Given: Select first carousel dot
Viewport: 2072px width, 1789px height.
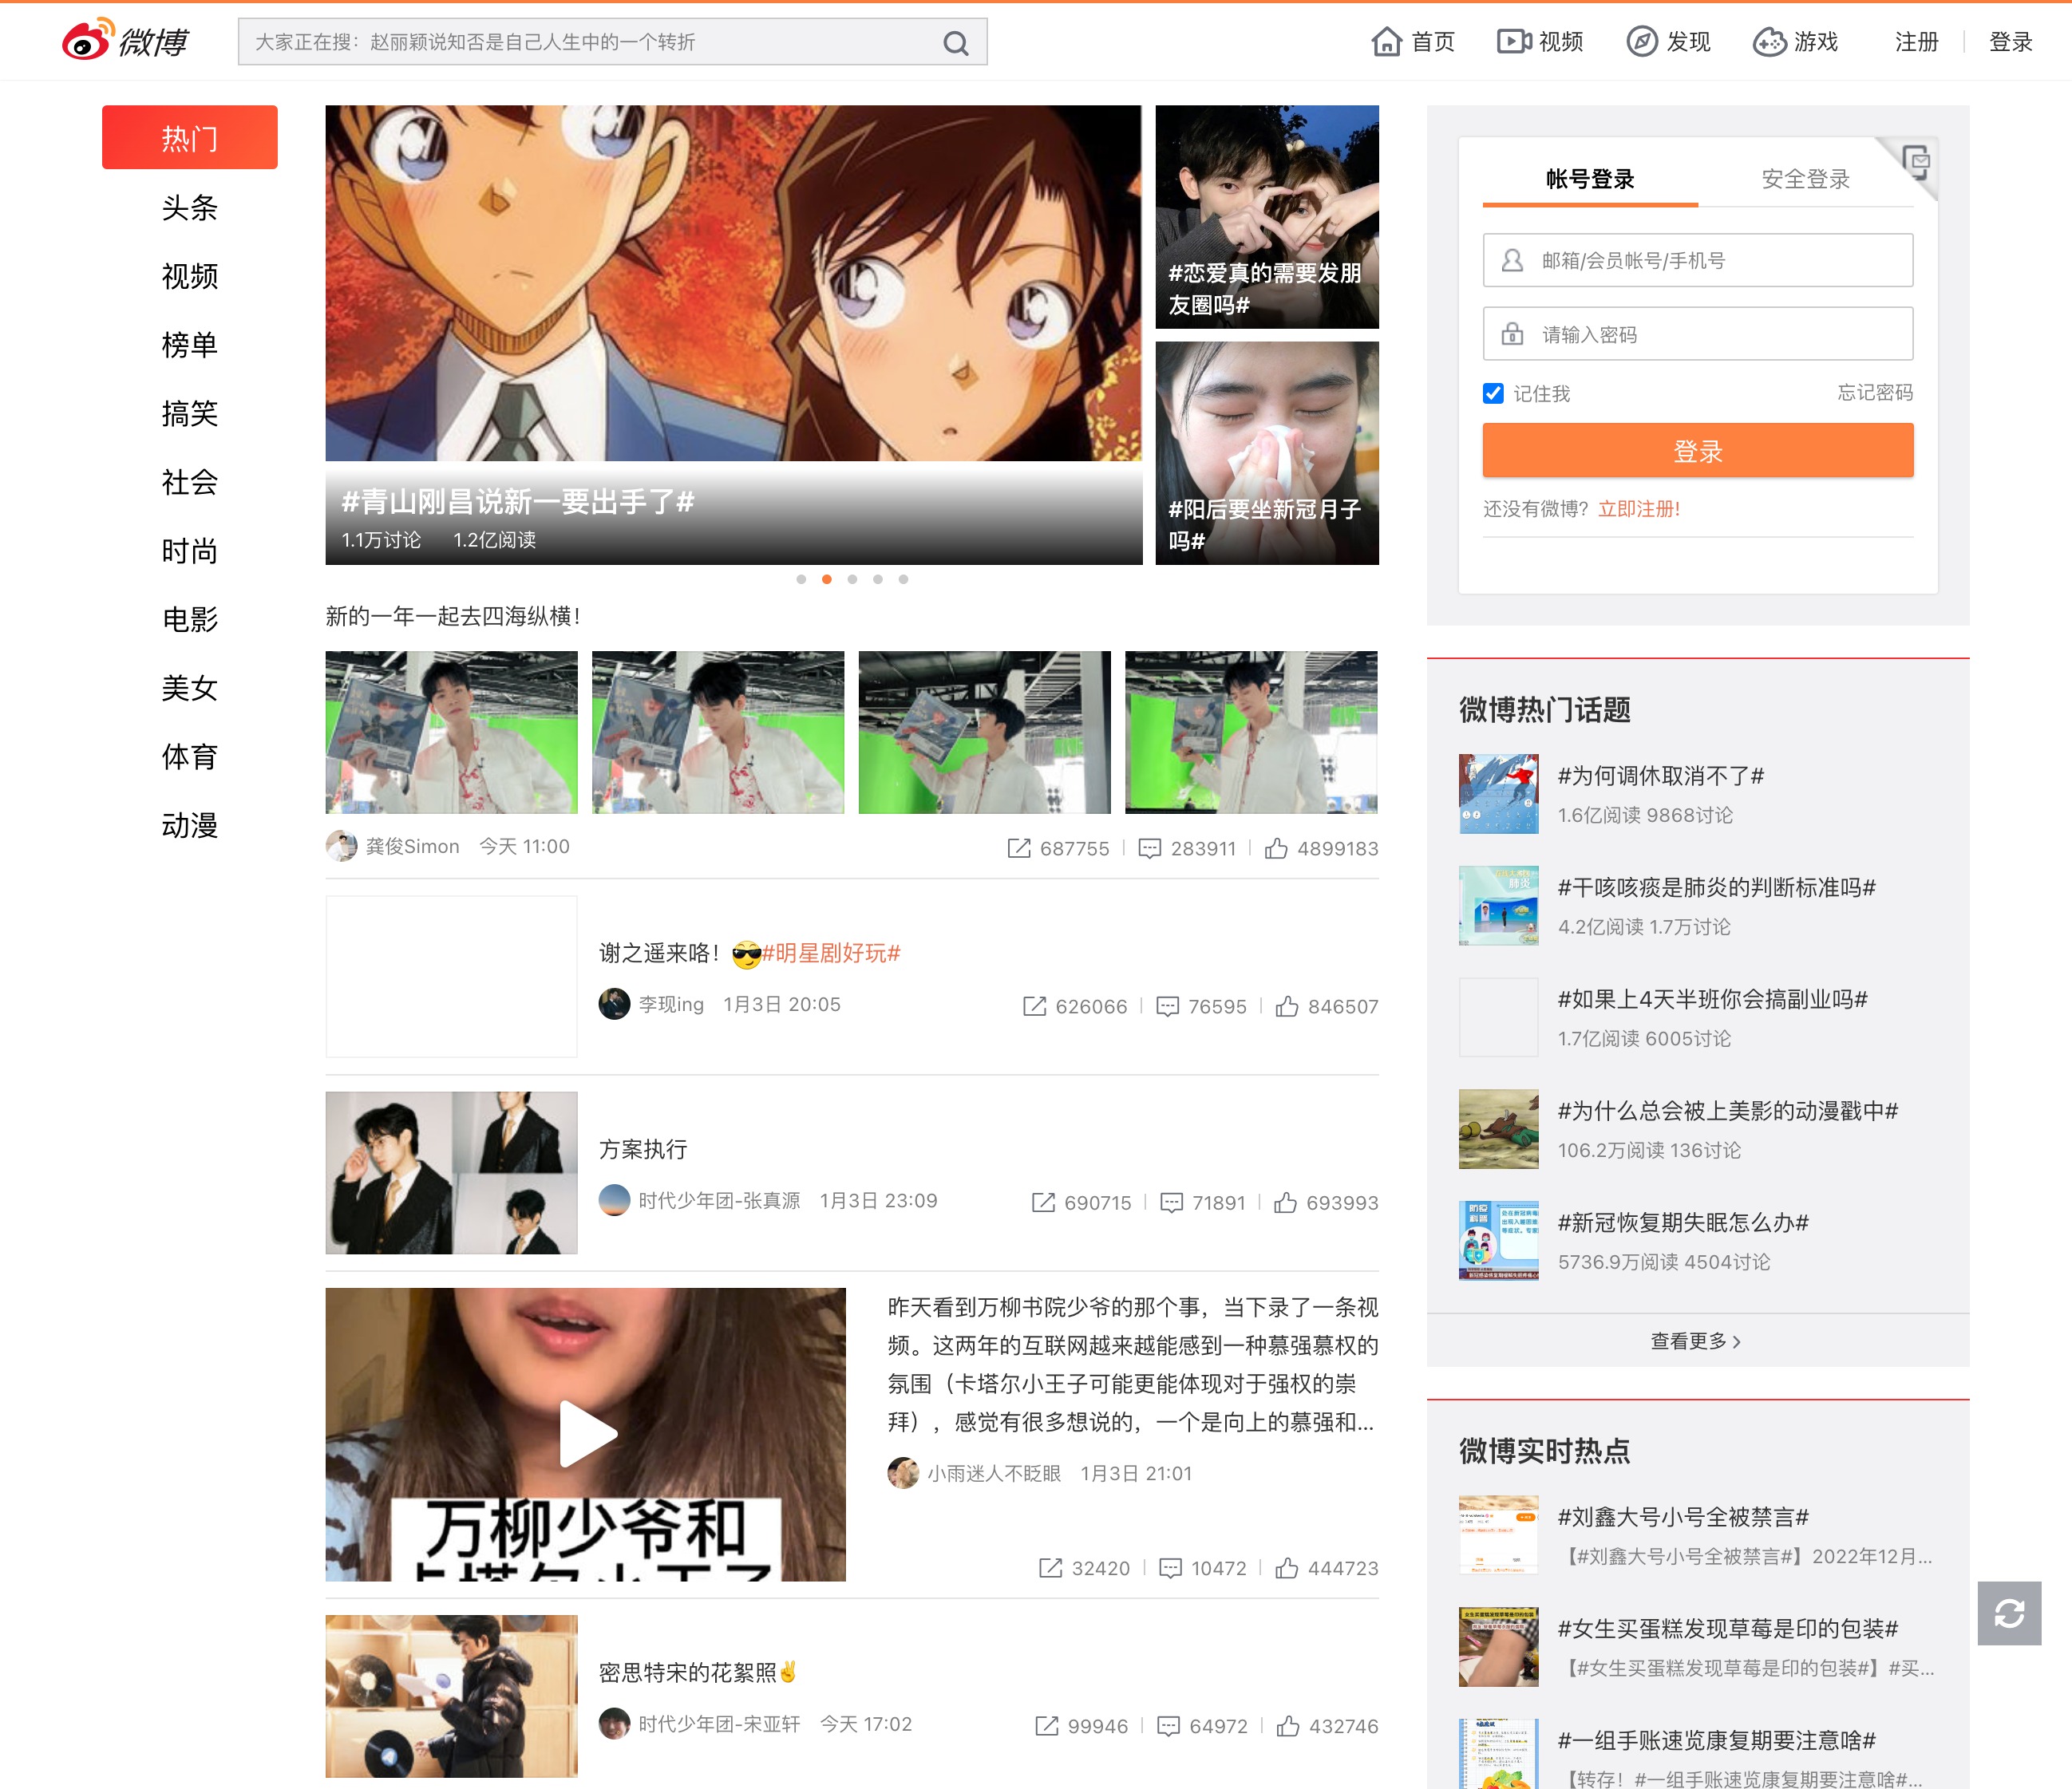Looking at the screenshot, I should pos(801,579).
